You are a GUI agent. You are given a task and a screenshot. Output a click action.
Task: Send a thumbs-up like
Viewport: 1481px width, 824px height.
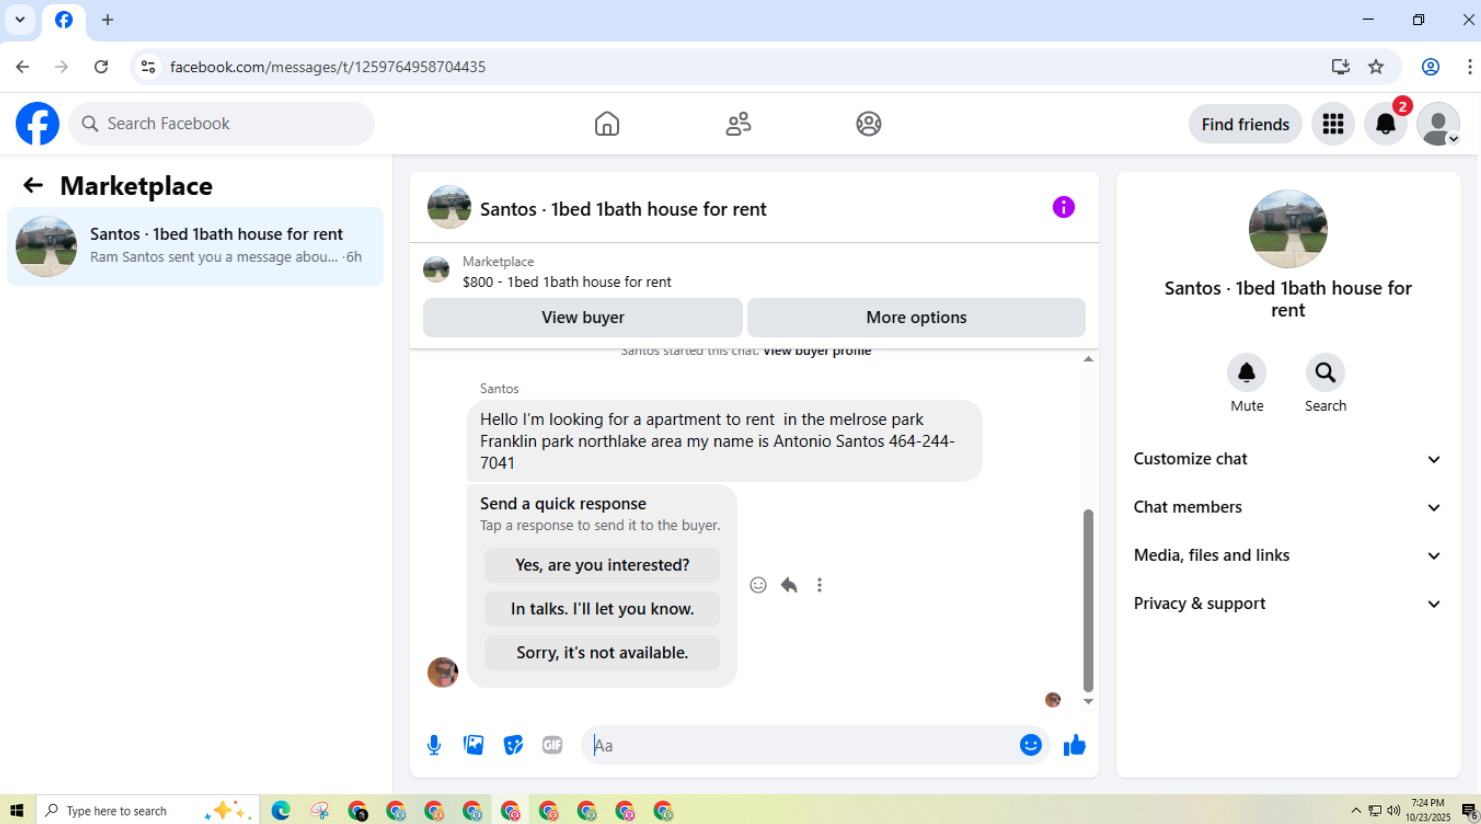(1075, 745)
